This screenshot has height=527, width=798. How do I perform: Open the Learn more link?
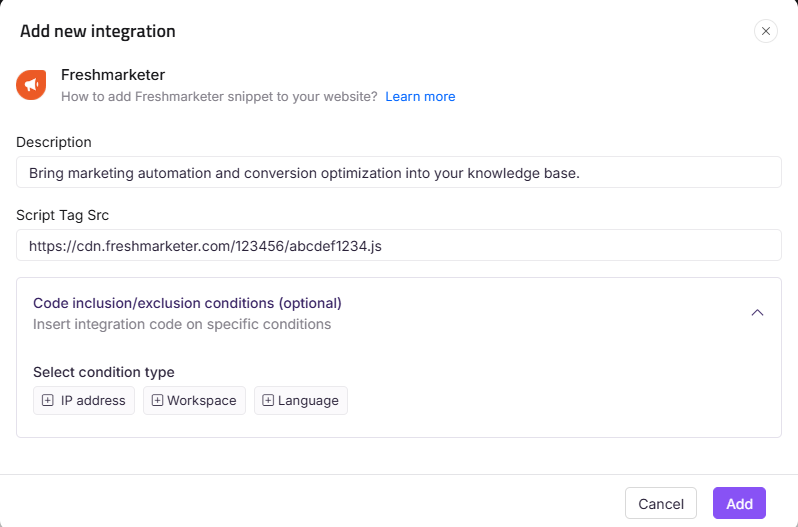(420, 97)
